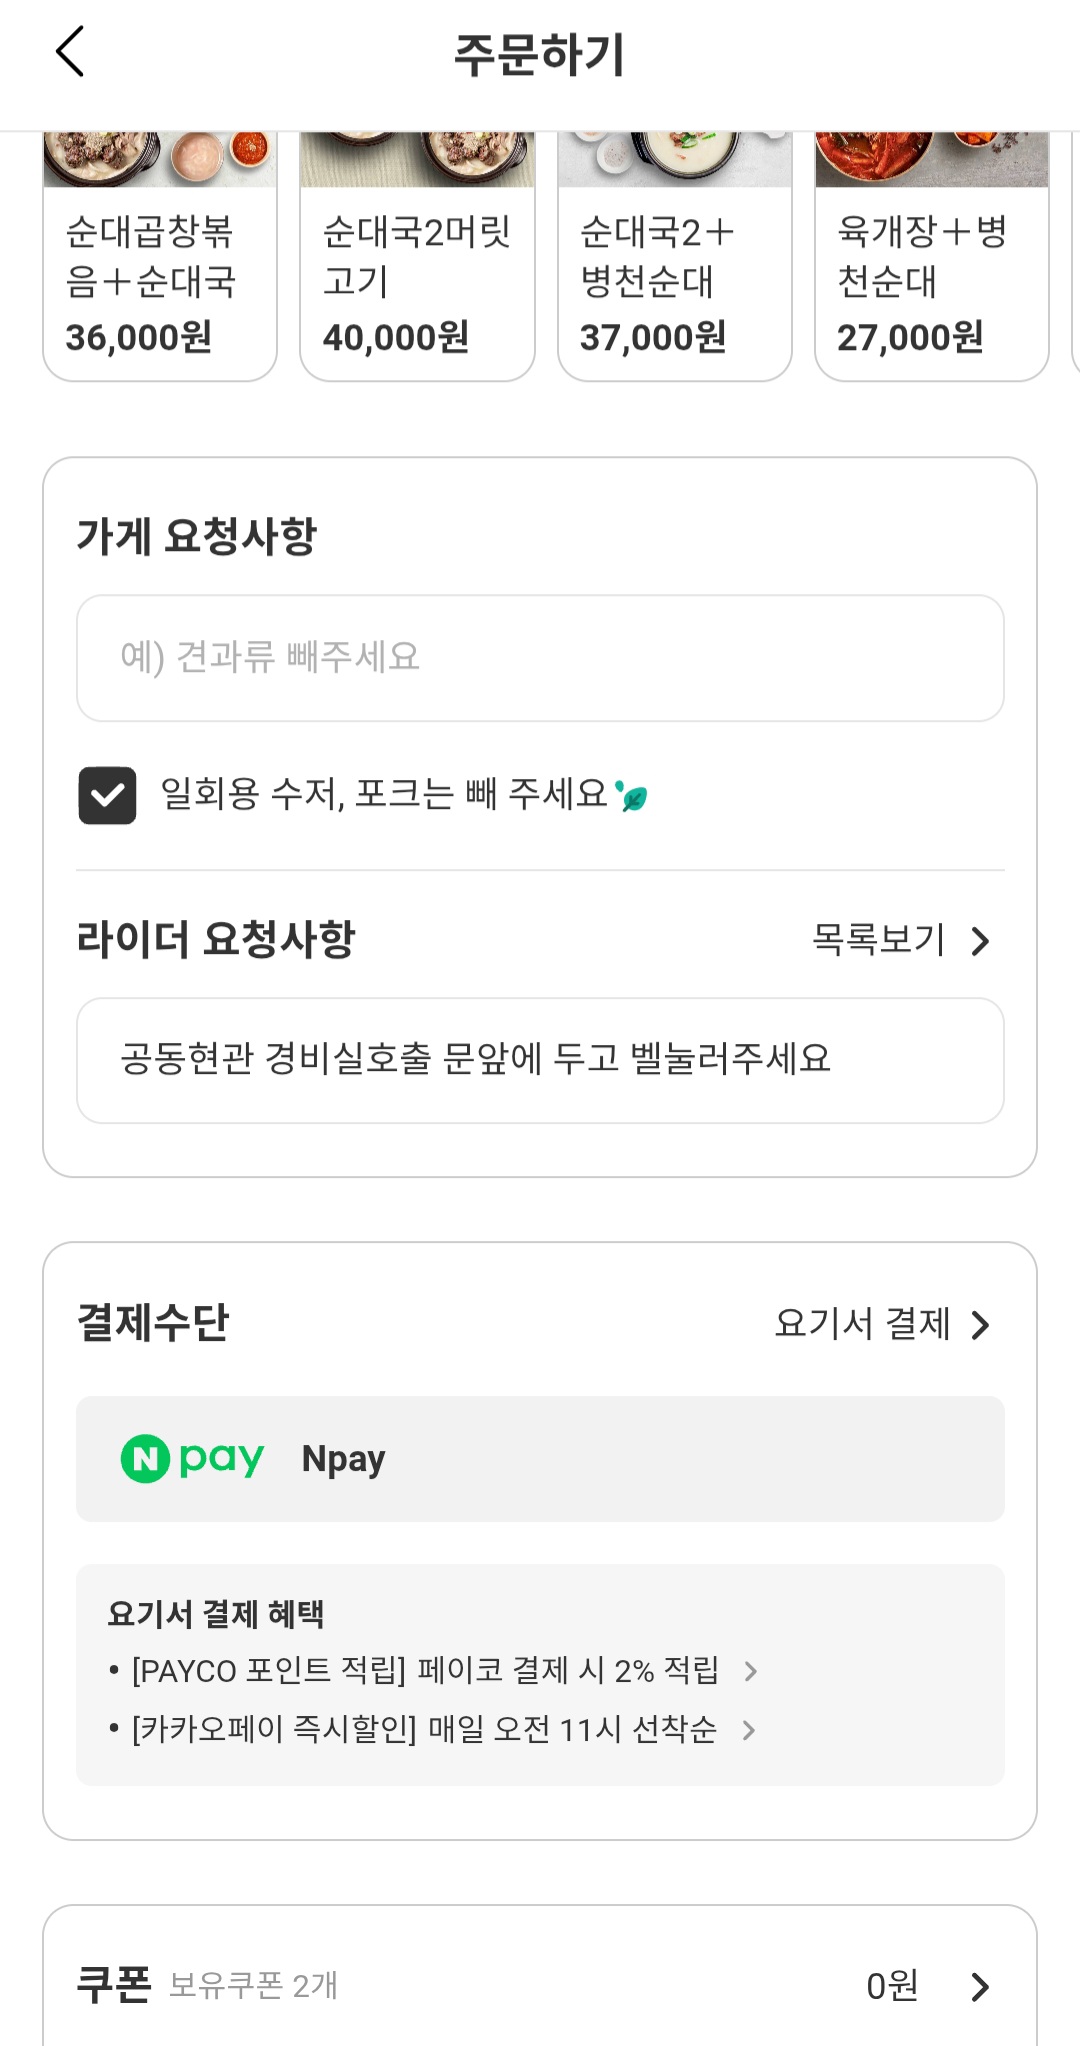Tap the 0원 coupon amount
1080x2046 pixels.
pos(891,1986)
